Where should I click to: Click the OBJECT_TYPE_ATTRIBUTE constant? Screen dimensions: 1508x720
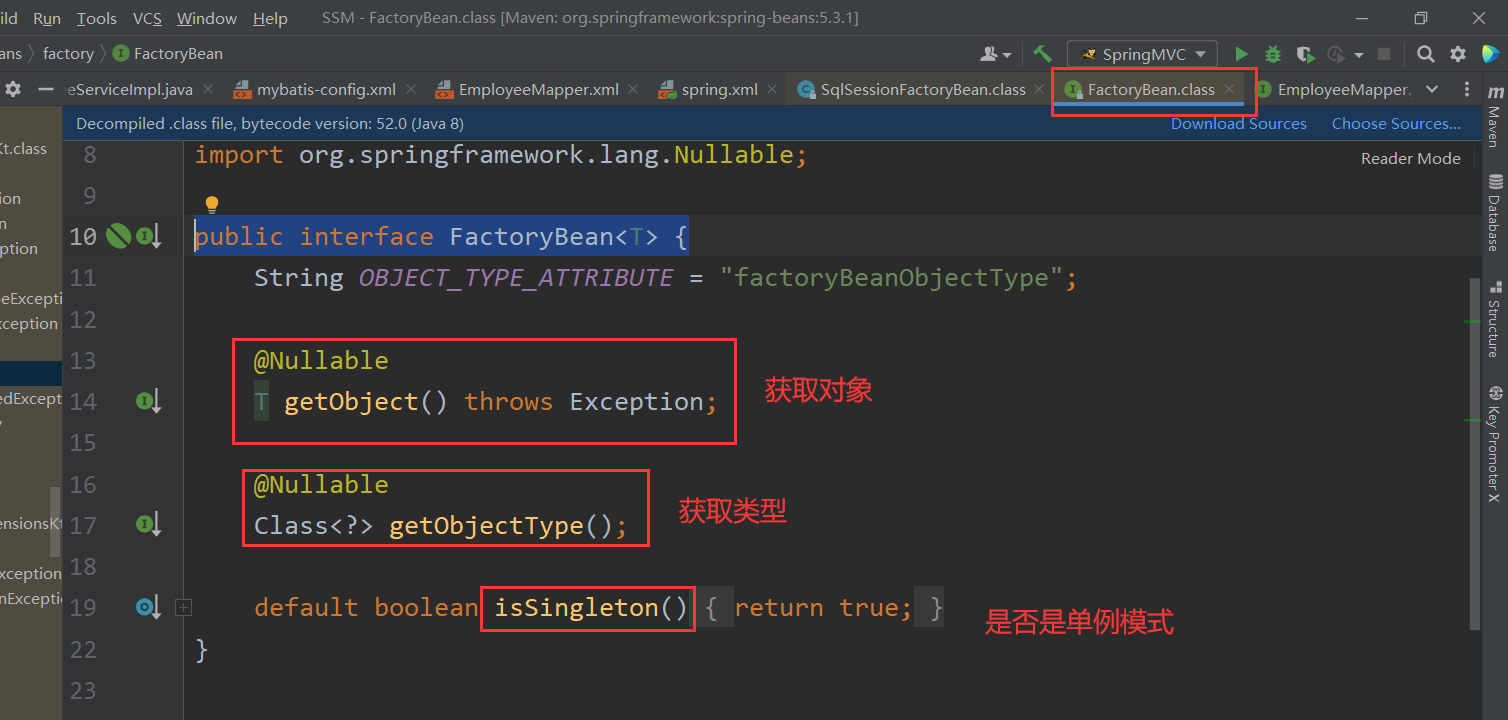(x=516, y=278)
